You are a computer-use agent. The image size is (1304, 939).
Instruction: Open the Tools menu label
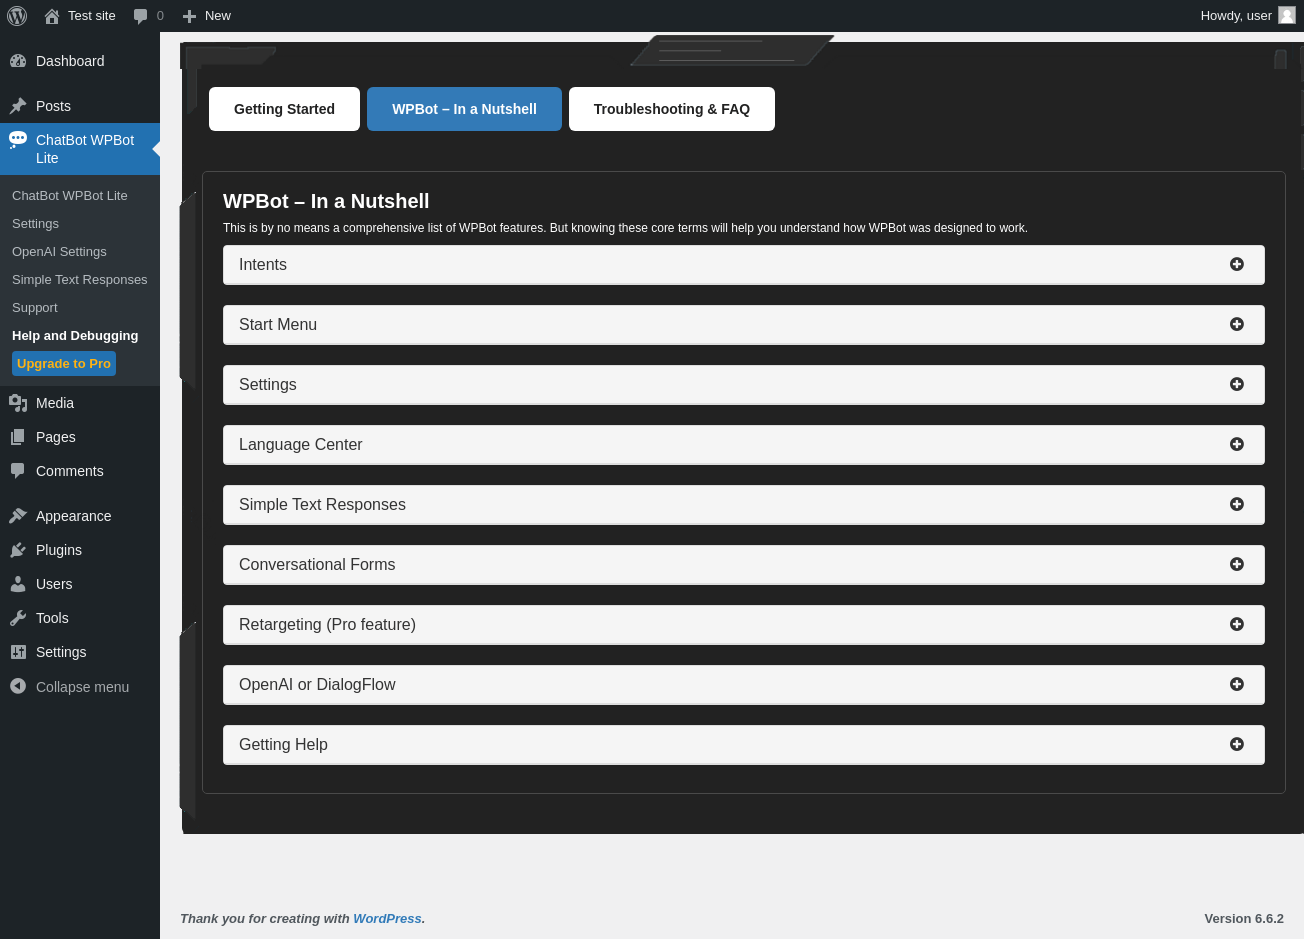(x=52, y=618)
